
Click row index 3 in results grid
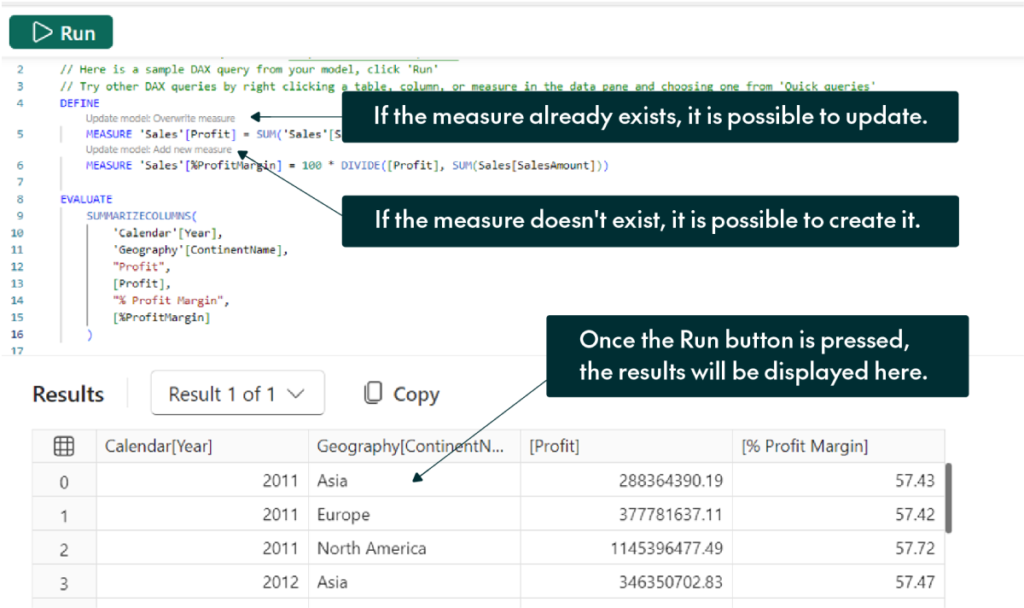(64, 583)
